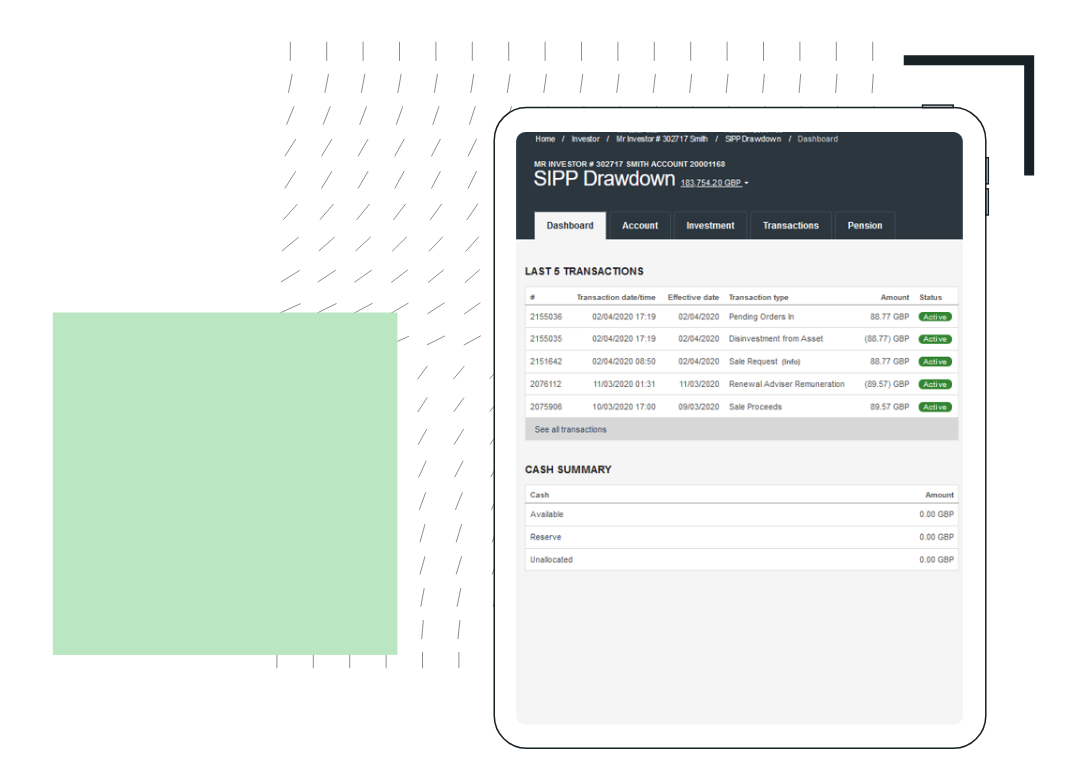Select transaction number 2076112
The width and height of the screenshot is (1082, 784).
tap(546, 384)
